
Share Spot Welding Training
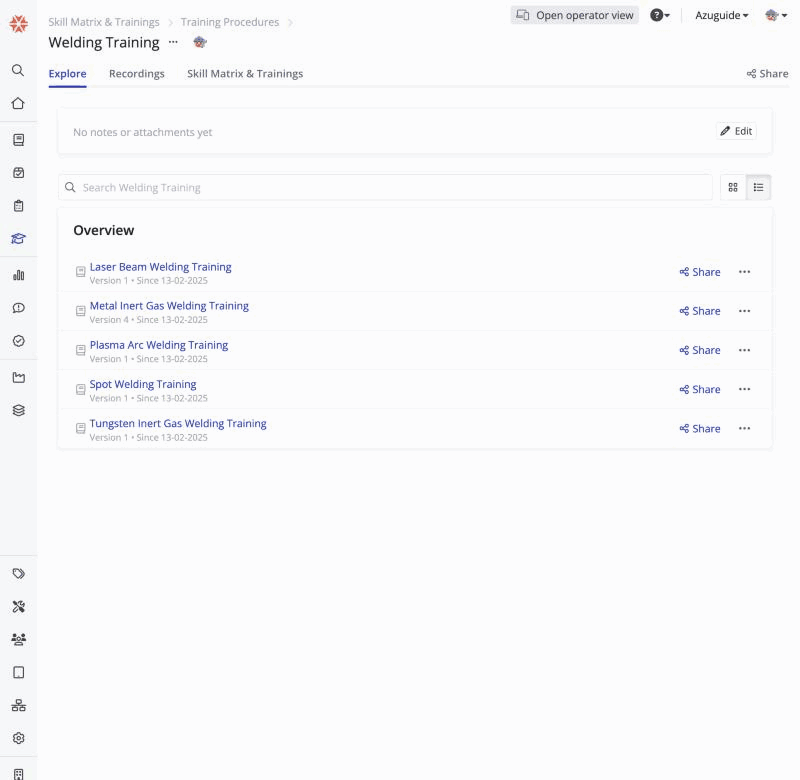click(x=700, y=389)
